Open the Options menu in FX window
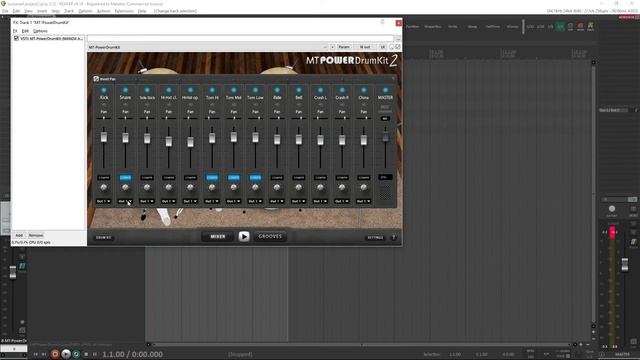 [40, 31]
